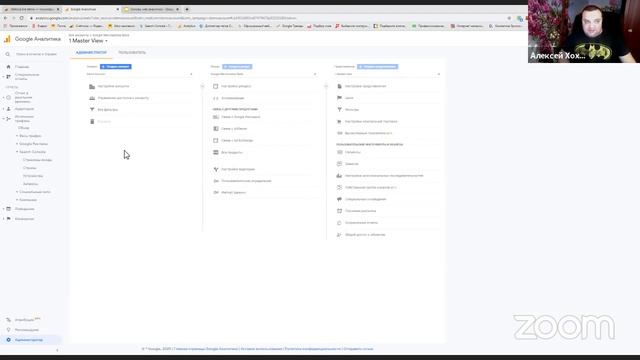Open data import Dd icon
Screen dimensions: 640x360
[x=216, y=192]
